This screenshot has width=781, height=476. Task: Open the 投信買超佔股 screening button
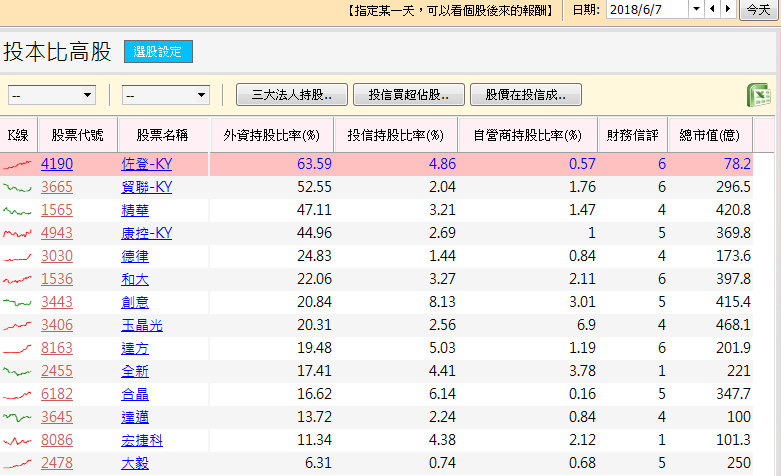(408, 95)
